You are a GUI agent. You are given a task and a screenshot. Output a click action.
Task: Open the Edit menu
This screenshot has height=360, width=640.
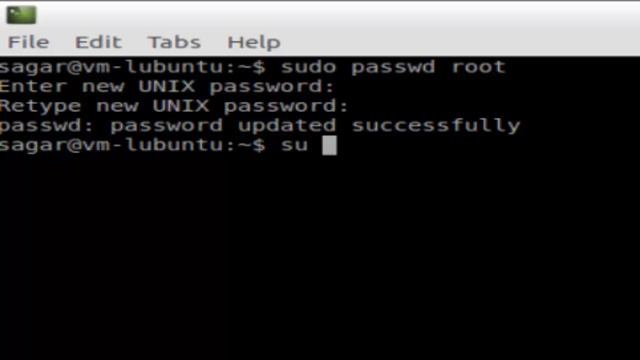coord(98,42)
